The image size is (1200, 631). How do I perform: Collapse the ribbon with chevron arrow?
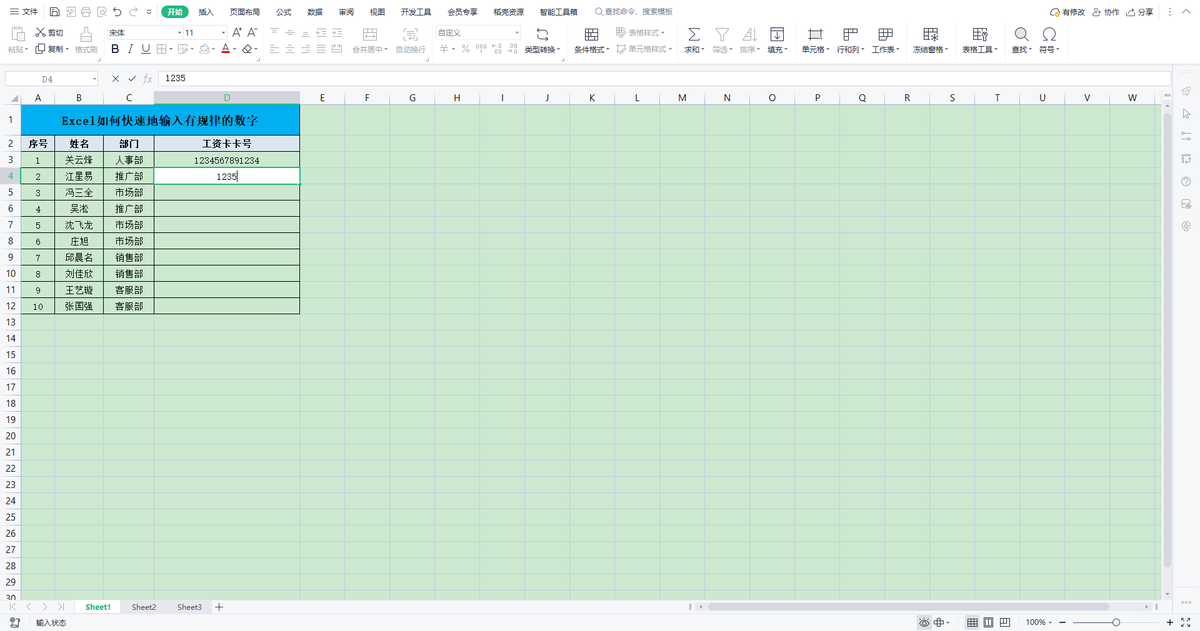(x=1184, y=12)
